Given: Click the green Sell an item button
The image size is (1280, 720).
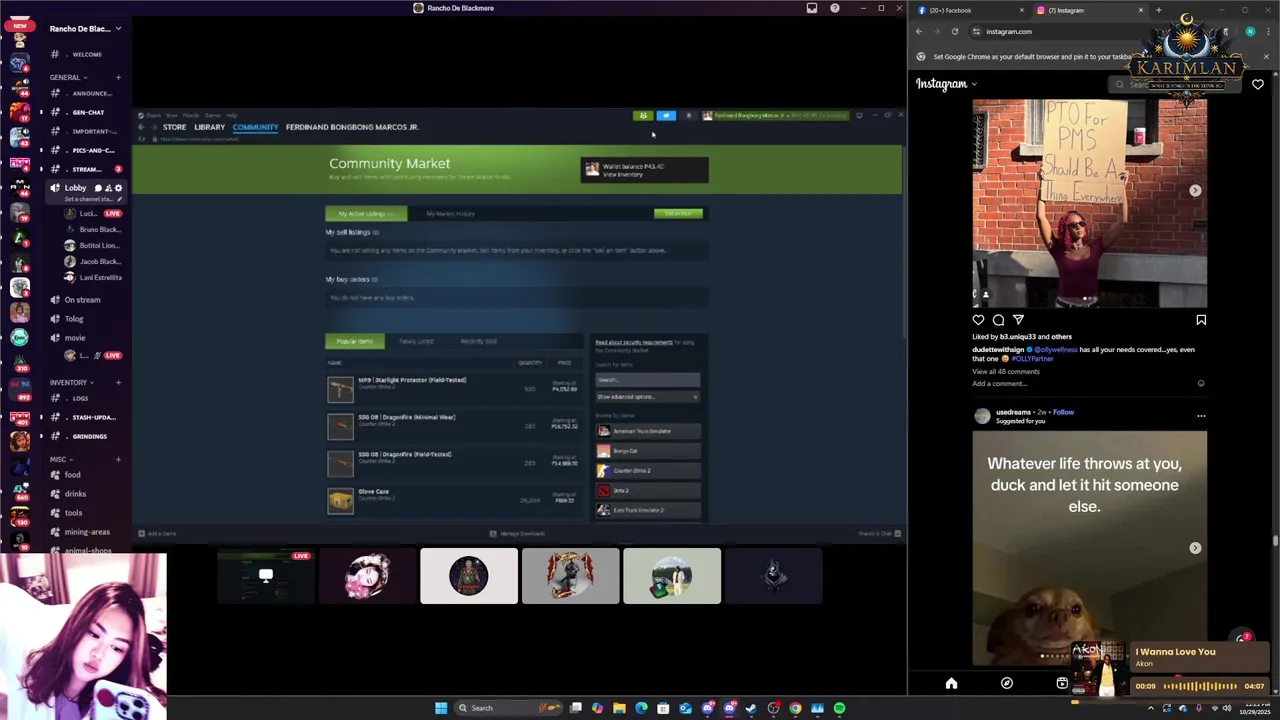Looking at the screenshot, I should tap(678, 213).
